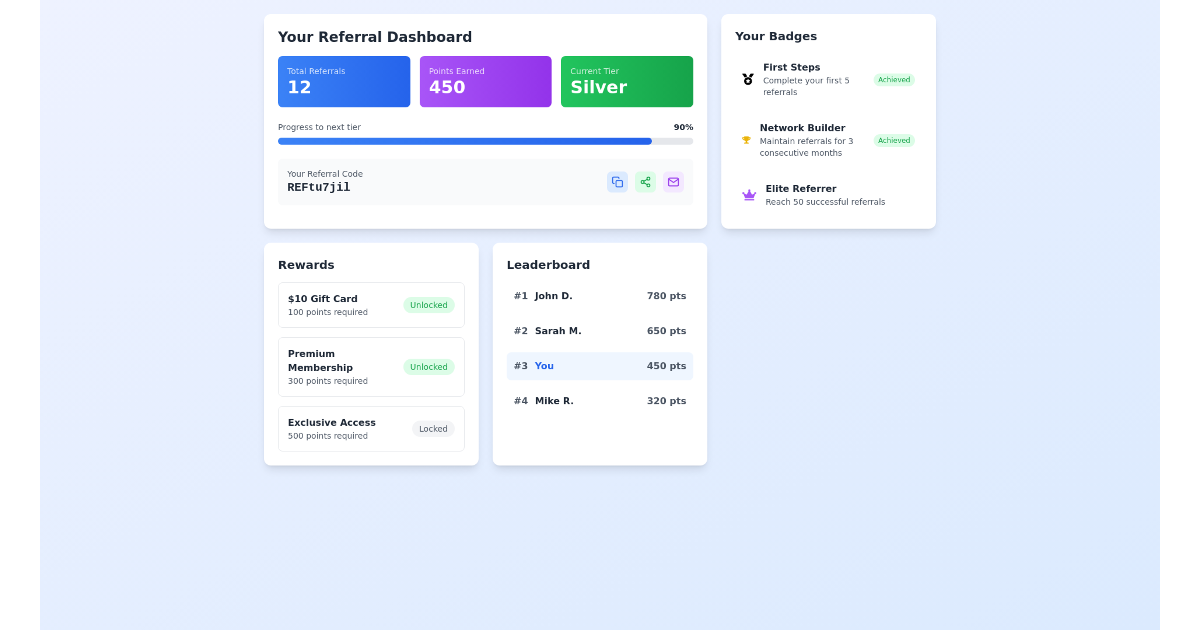Select your highlighted #3 leaderboard row
The height and width of the screenshot is (630, 1200).
pos(600,366)
